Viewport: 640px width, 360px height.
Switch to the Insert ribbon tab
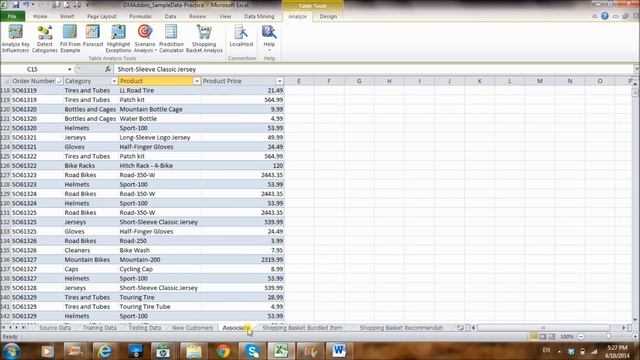pyautogui.click(x=67, y=16)
